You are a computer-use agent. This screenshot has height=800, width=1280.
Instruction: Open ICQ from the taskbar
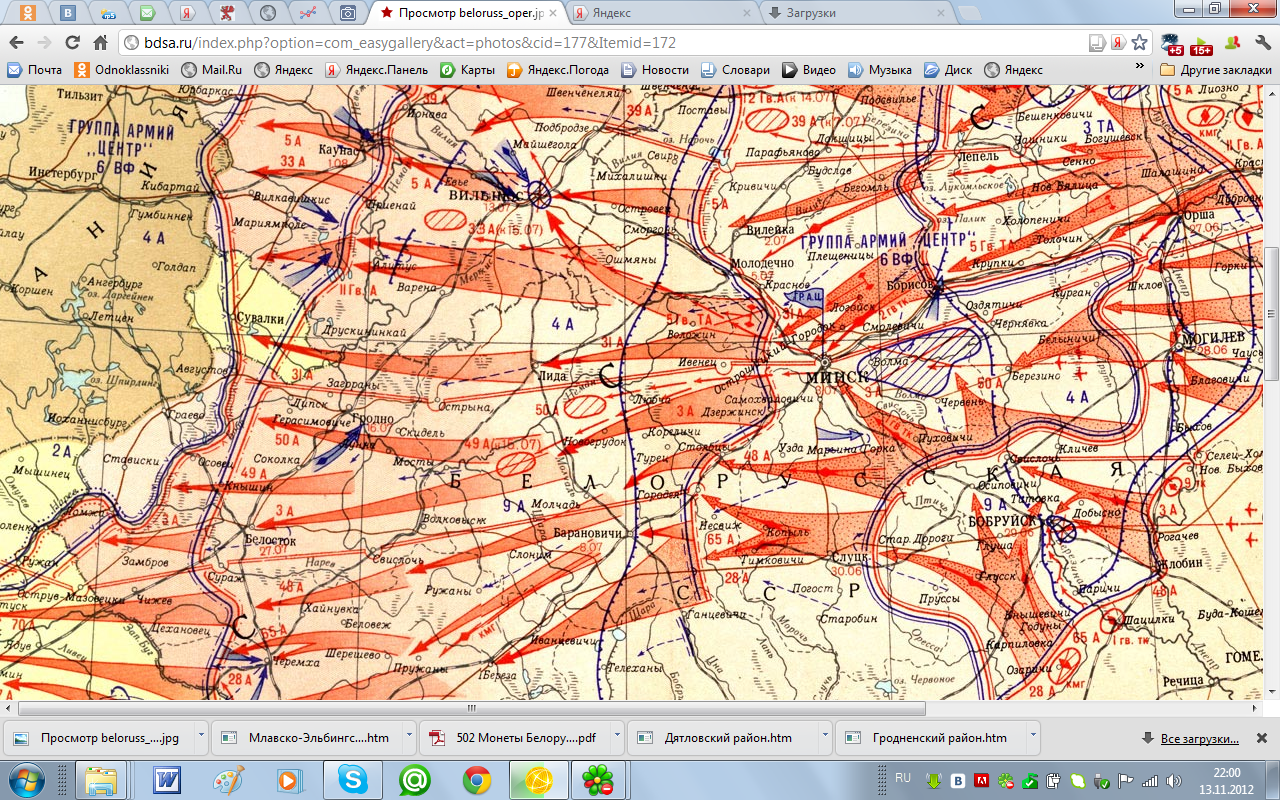[597, 779]
